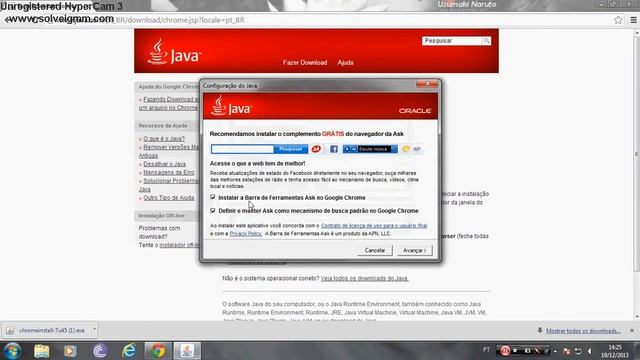Click the Cancelar button

point(375,250)
